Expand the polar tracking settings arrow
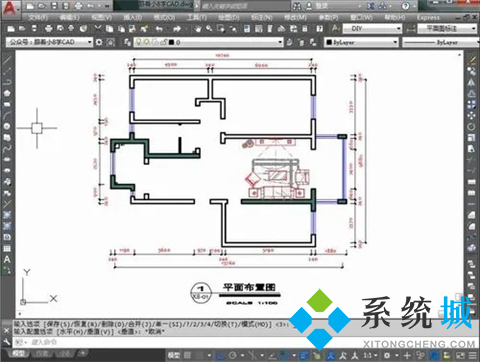 click(x=242, y=356)
